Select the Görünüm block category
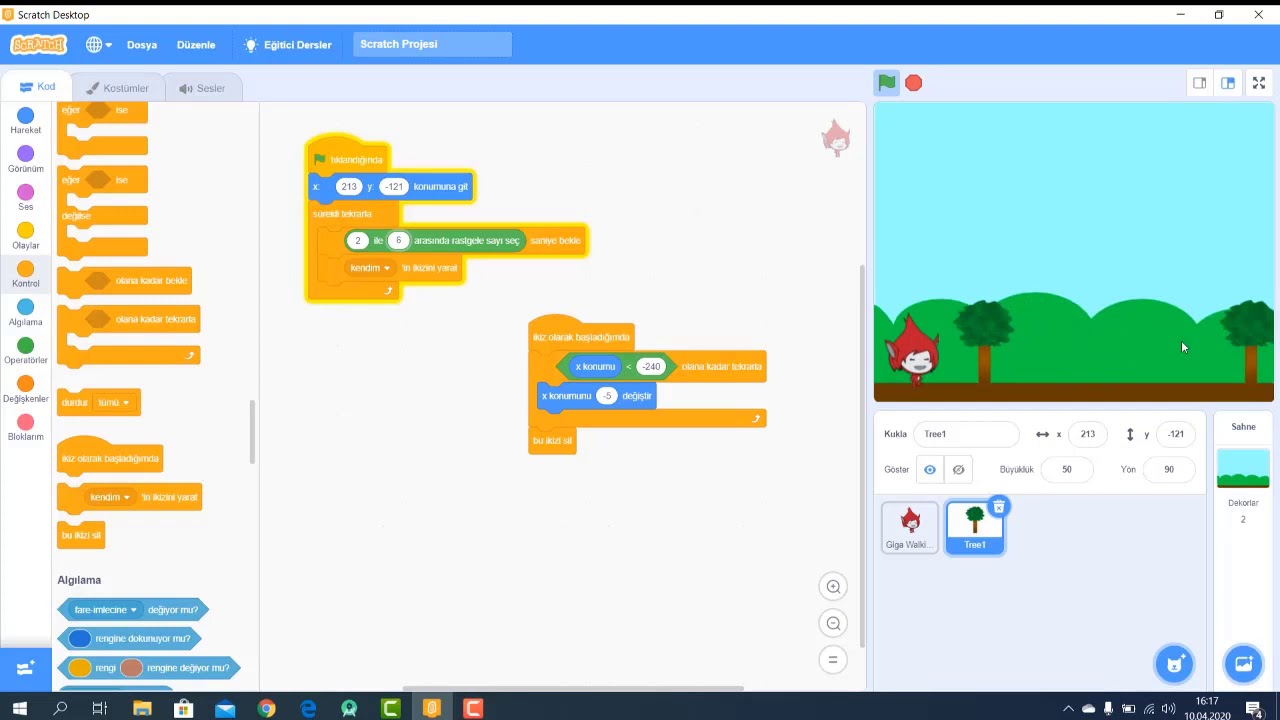Image resolution: width=1280 pixels, height=720 pixels. [x=26, y=159]
